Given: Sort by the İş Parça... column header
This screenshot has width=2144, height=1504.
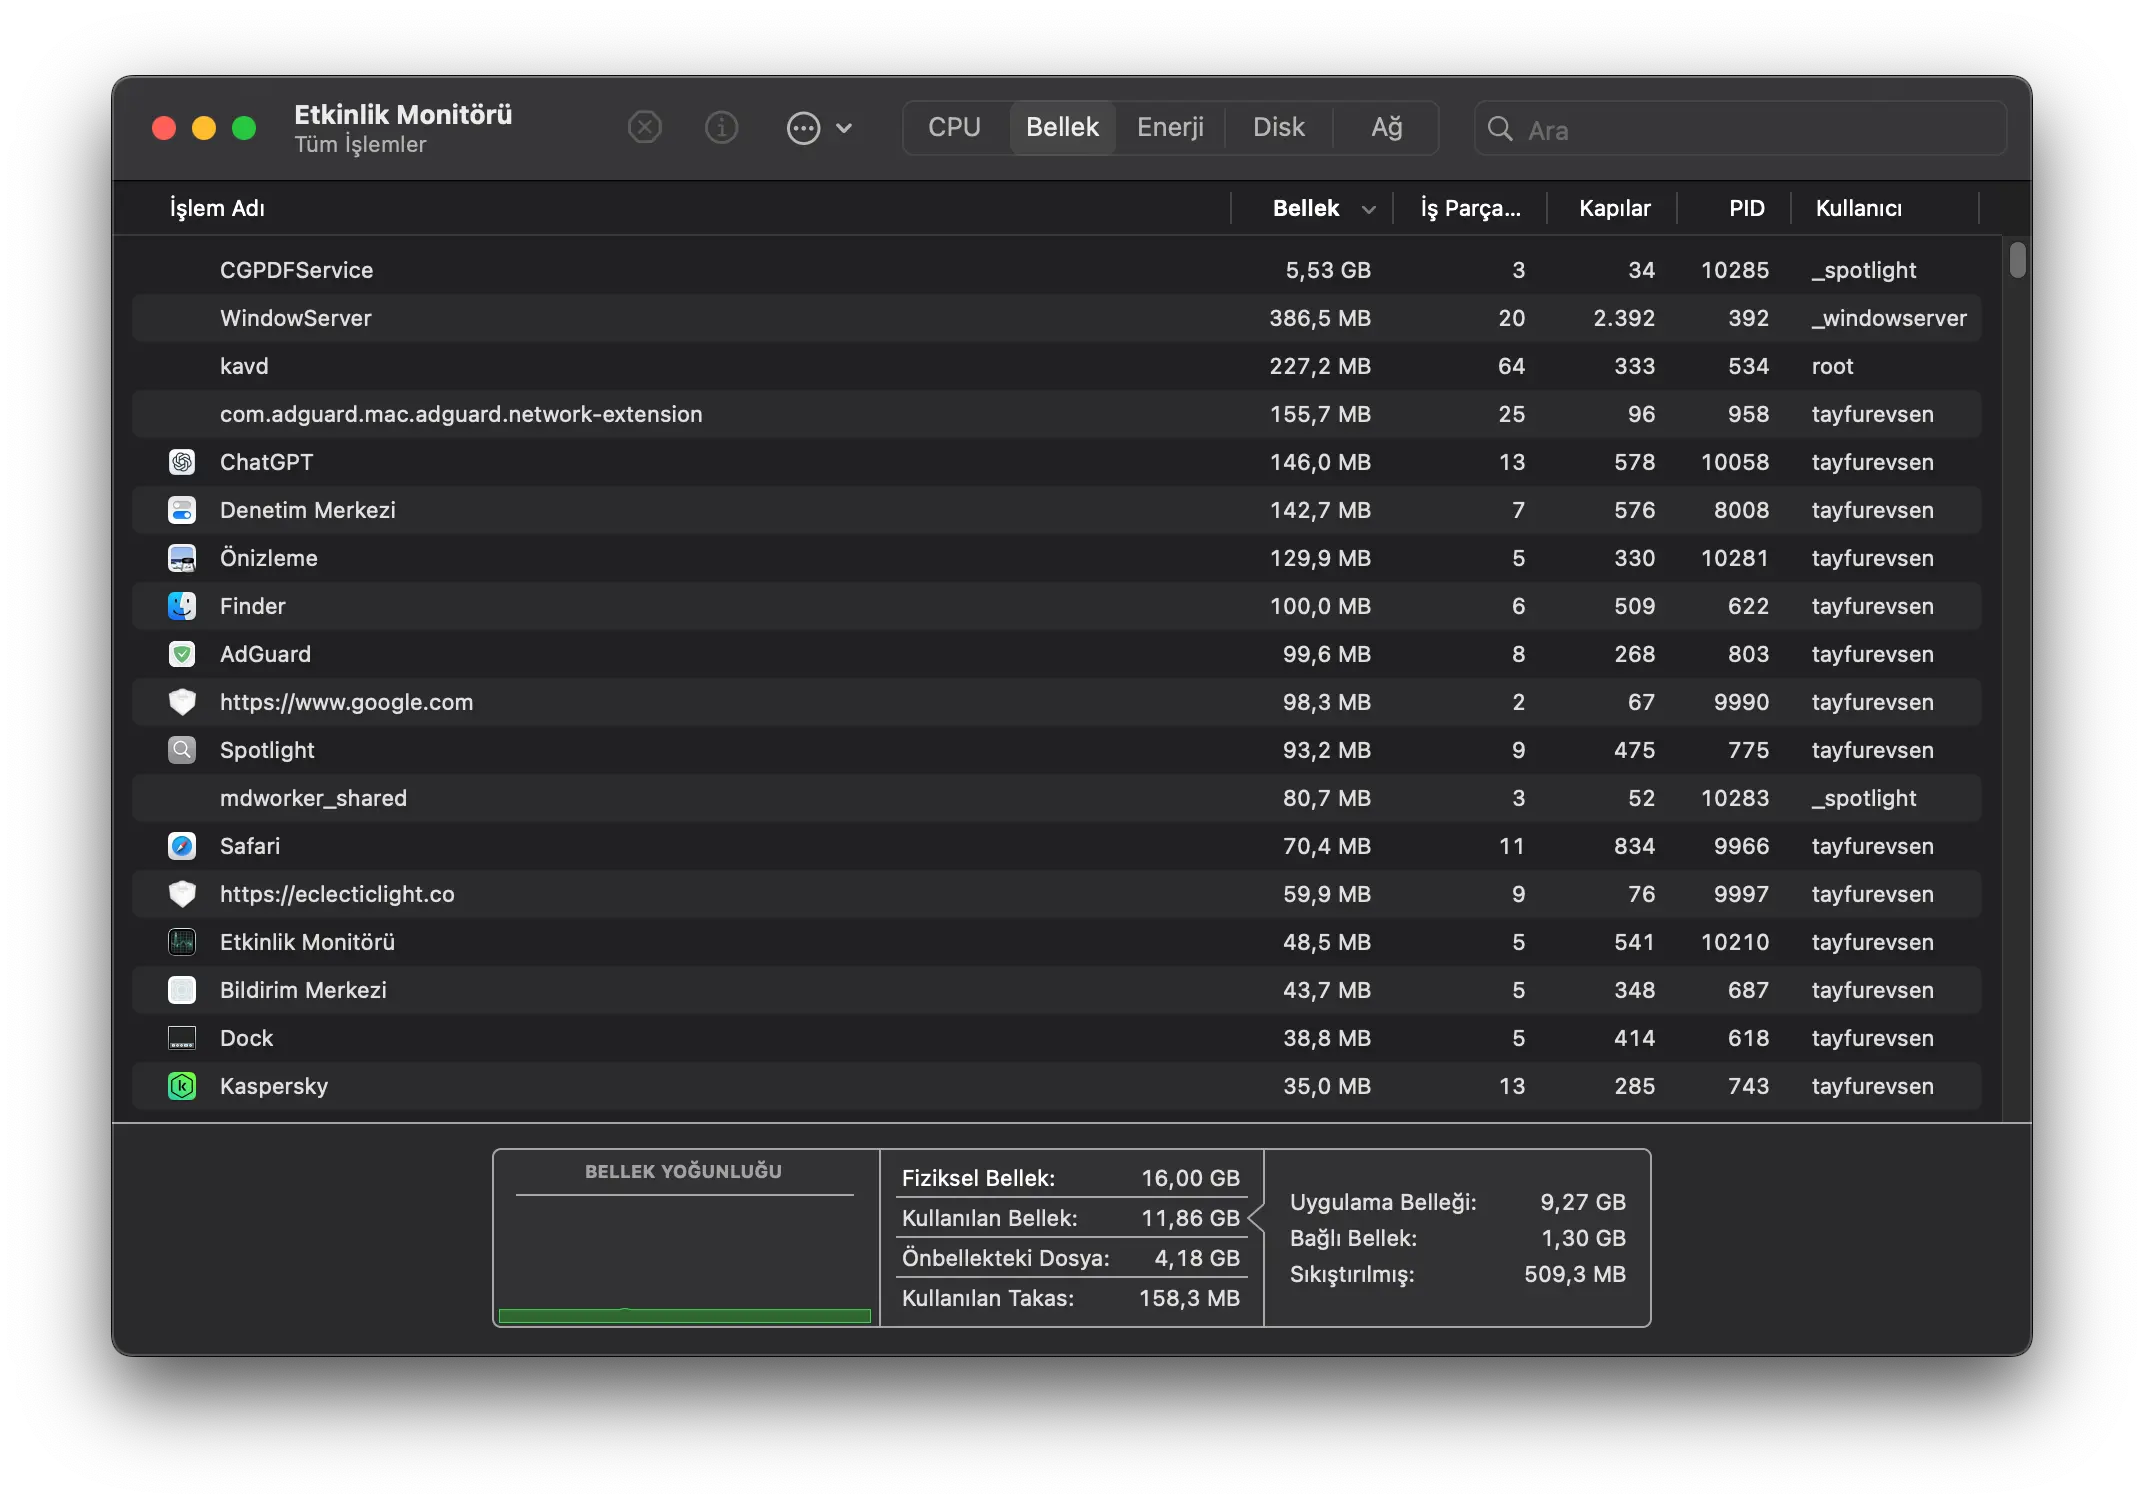Looking at the screenshot, I should coord(1470,208).
